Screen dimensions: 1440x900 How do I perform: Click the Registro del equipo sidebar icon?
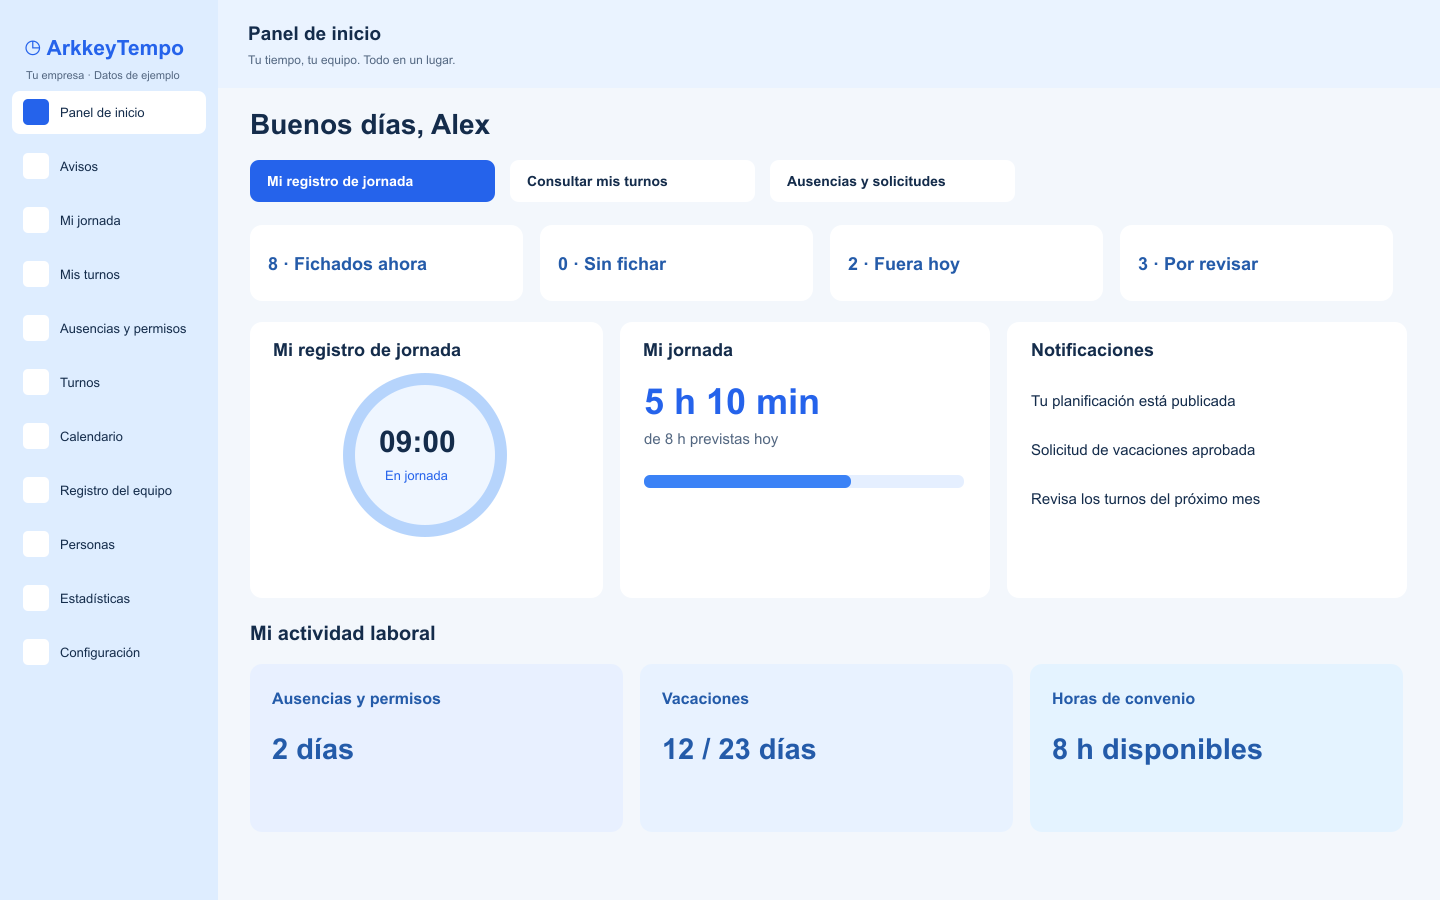pos(36,490)
